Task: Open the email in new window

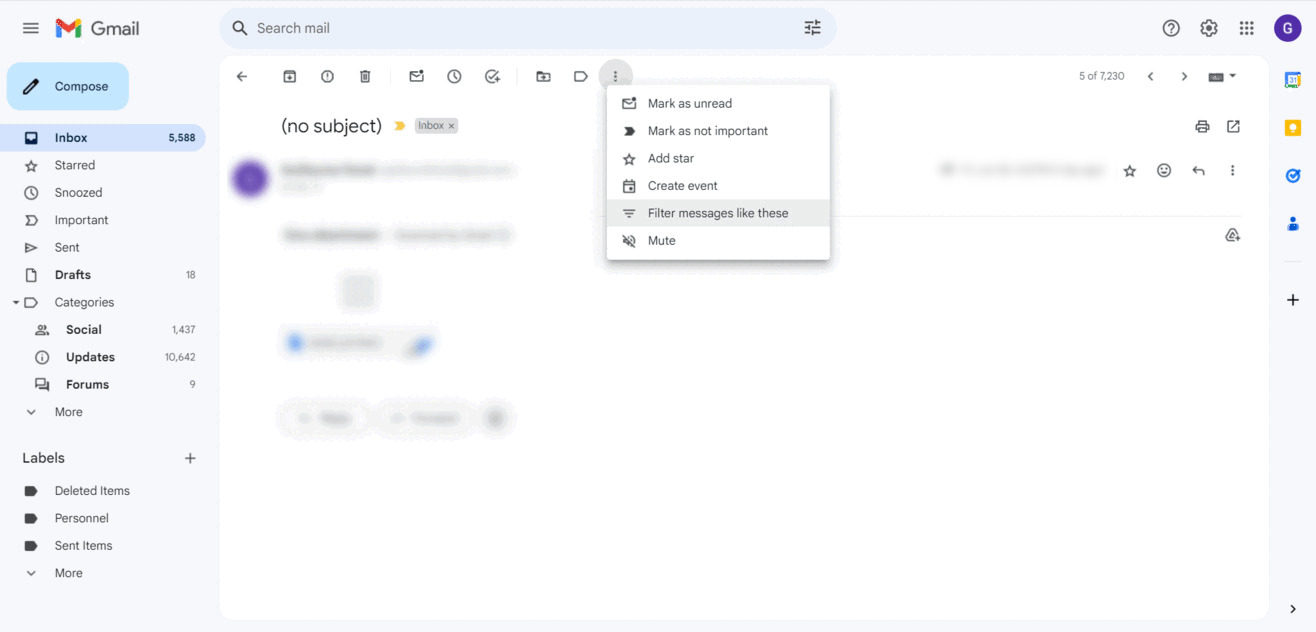Action: coord(1233,126)
